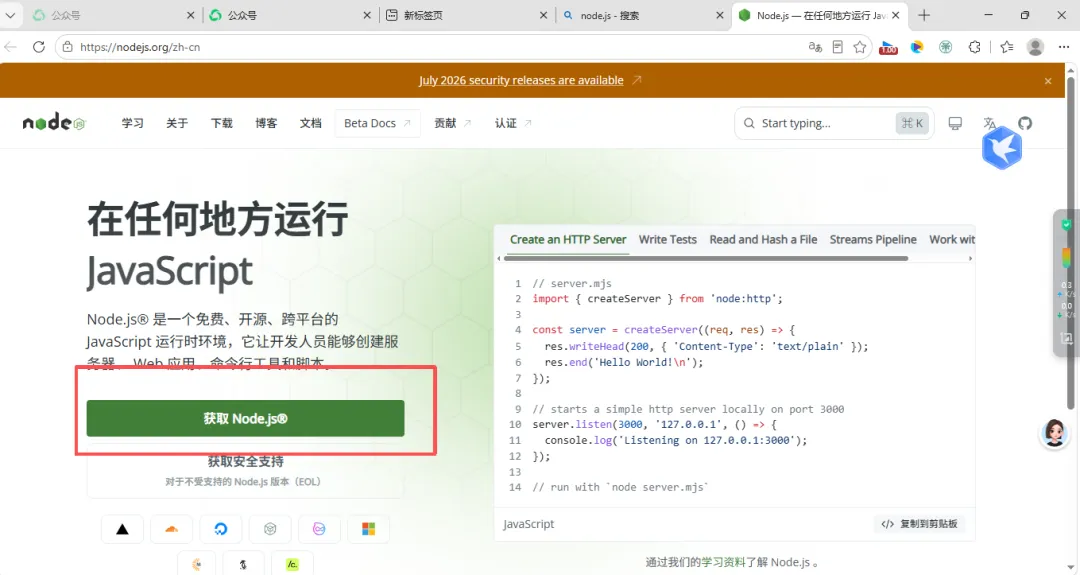
Task: Open the 学习资料 link
Action: click(723, 562)
